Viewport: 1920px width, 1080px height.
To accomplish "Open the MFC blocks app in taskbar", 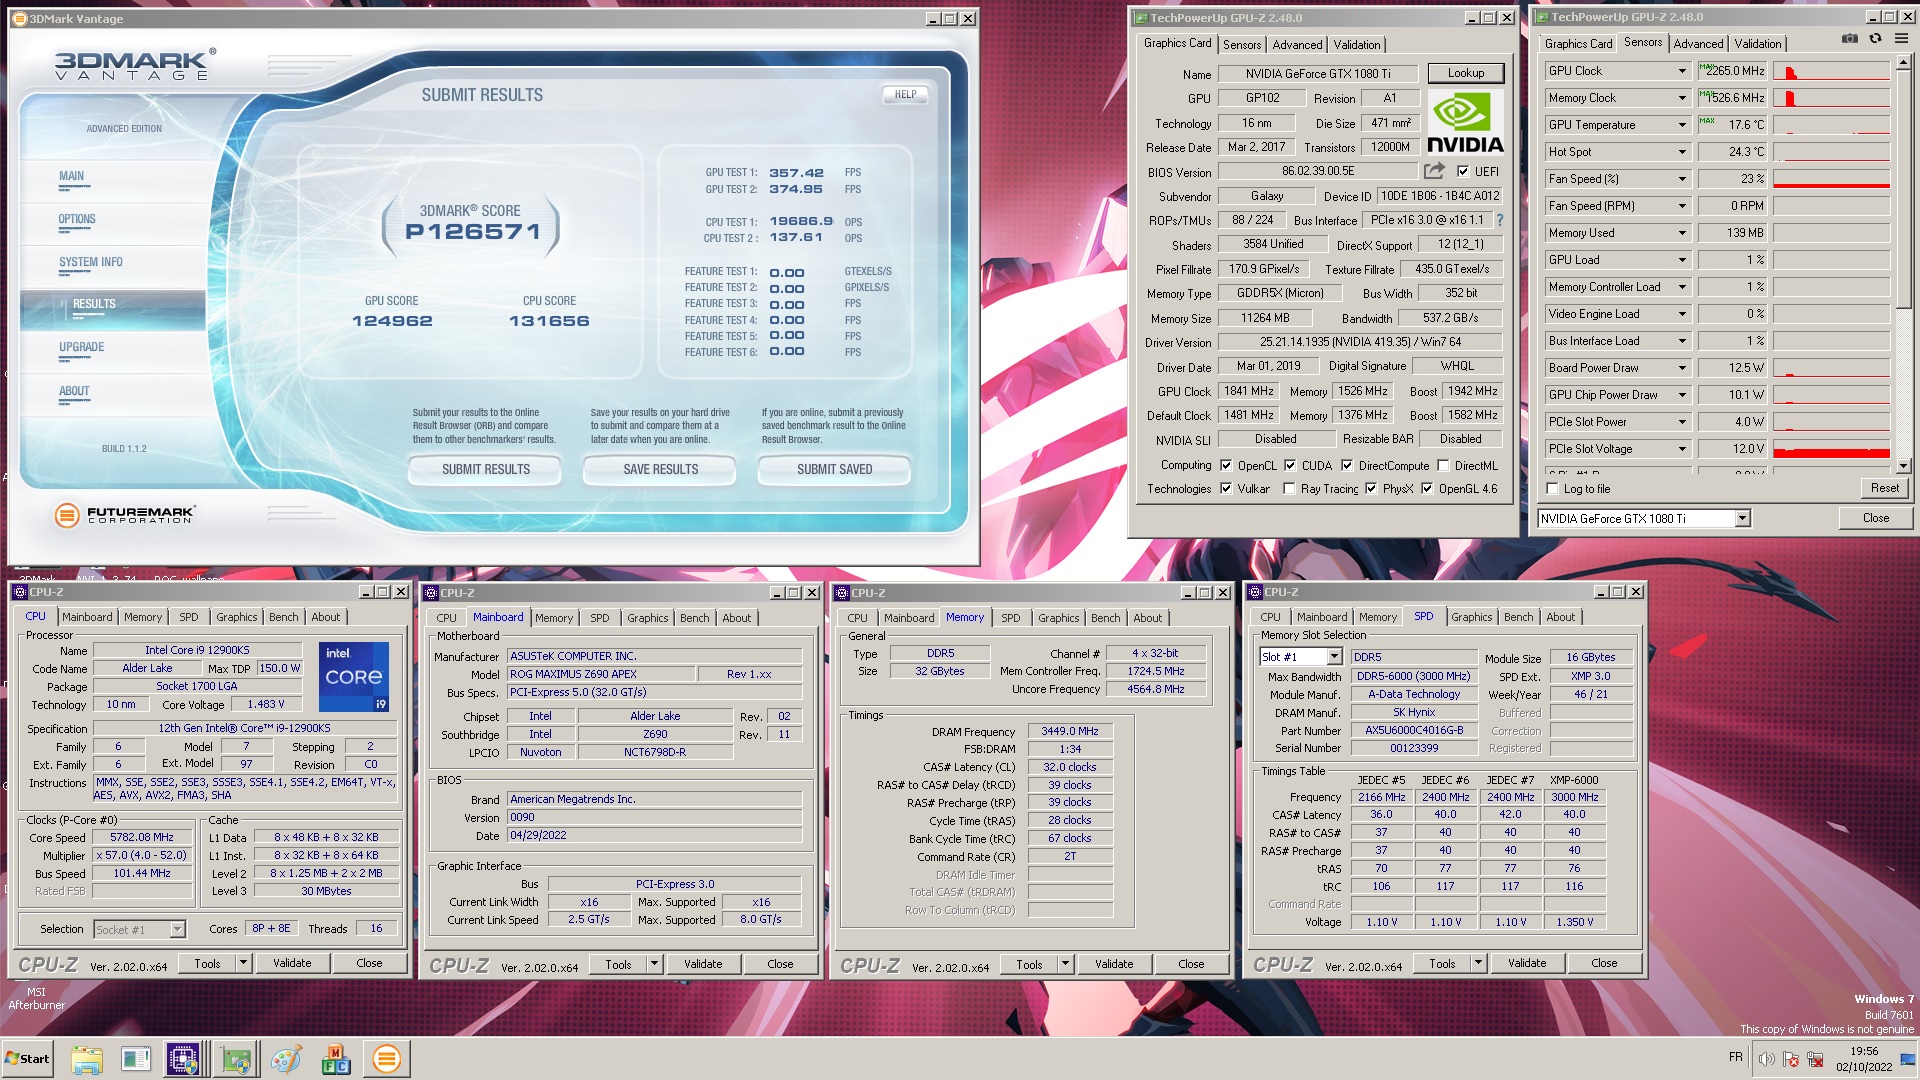I will tap(336, 1059).
